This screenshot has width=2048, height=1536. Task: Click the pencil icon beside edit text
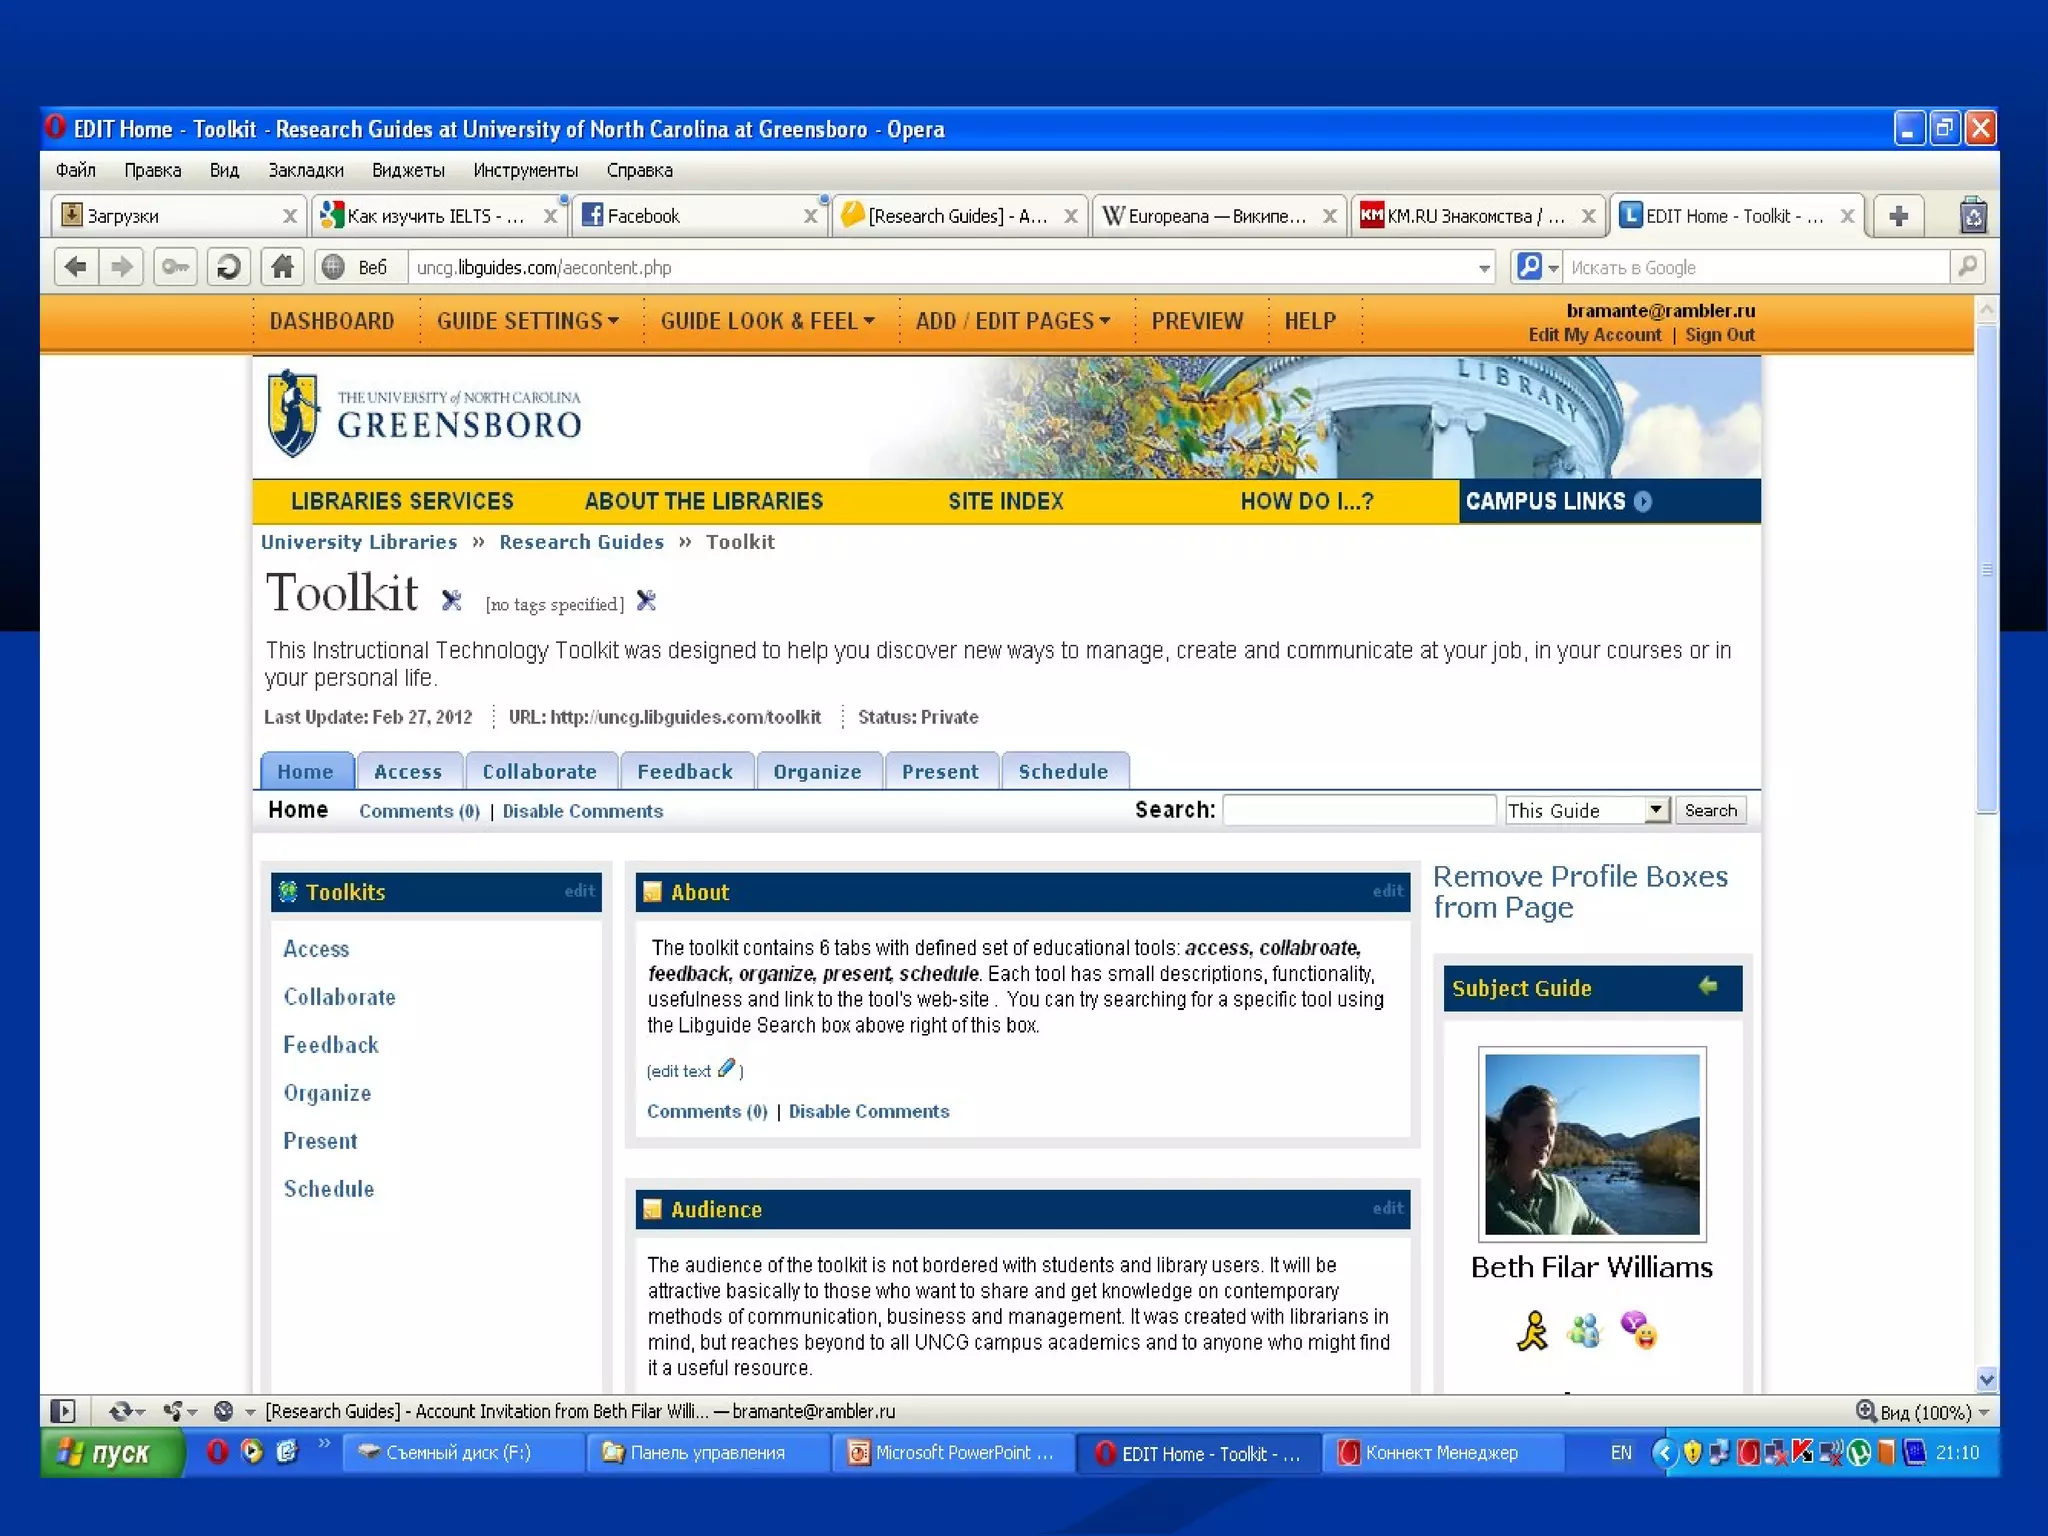click(727, 1069)
